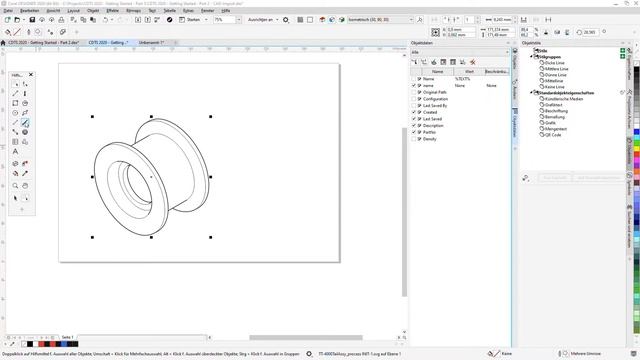The height and width of the screenshot is (360, 640).
Task: Click the Wert column header
Action: pos(469,71)
